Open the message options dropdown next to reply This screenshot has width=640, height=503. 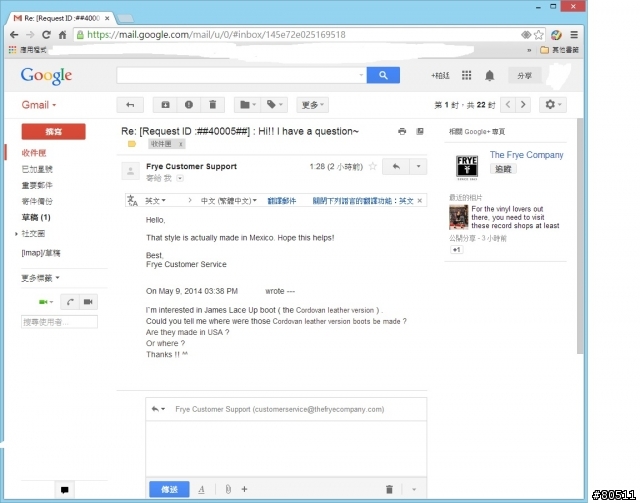[x=418, y=166]
